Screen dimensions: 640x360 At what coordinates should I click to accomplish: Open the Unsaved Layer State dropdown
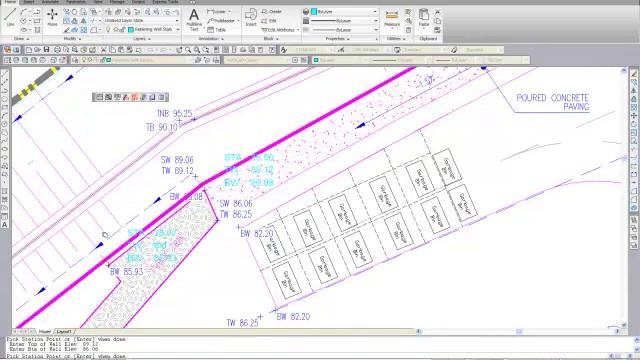141,20
